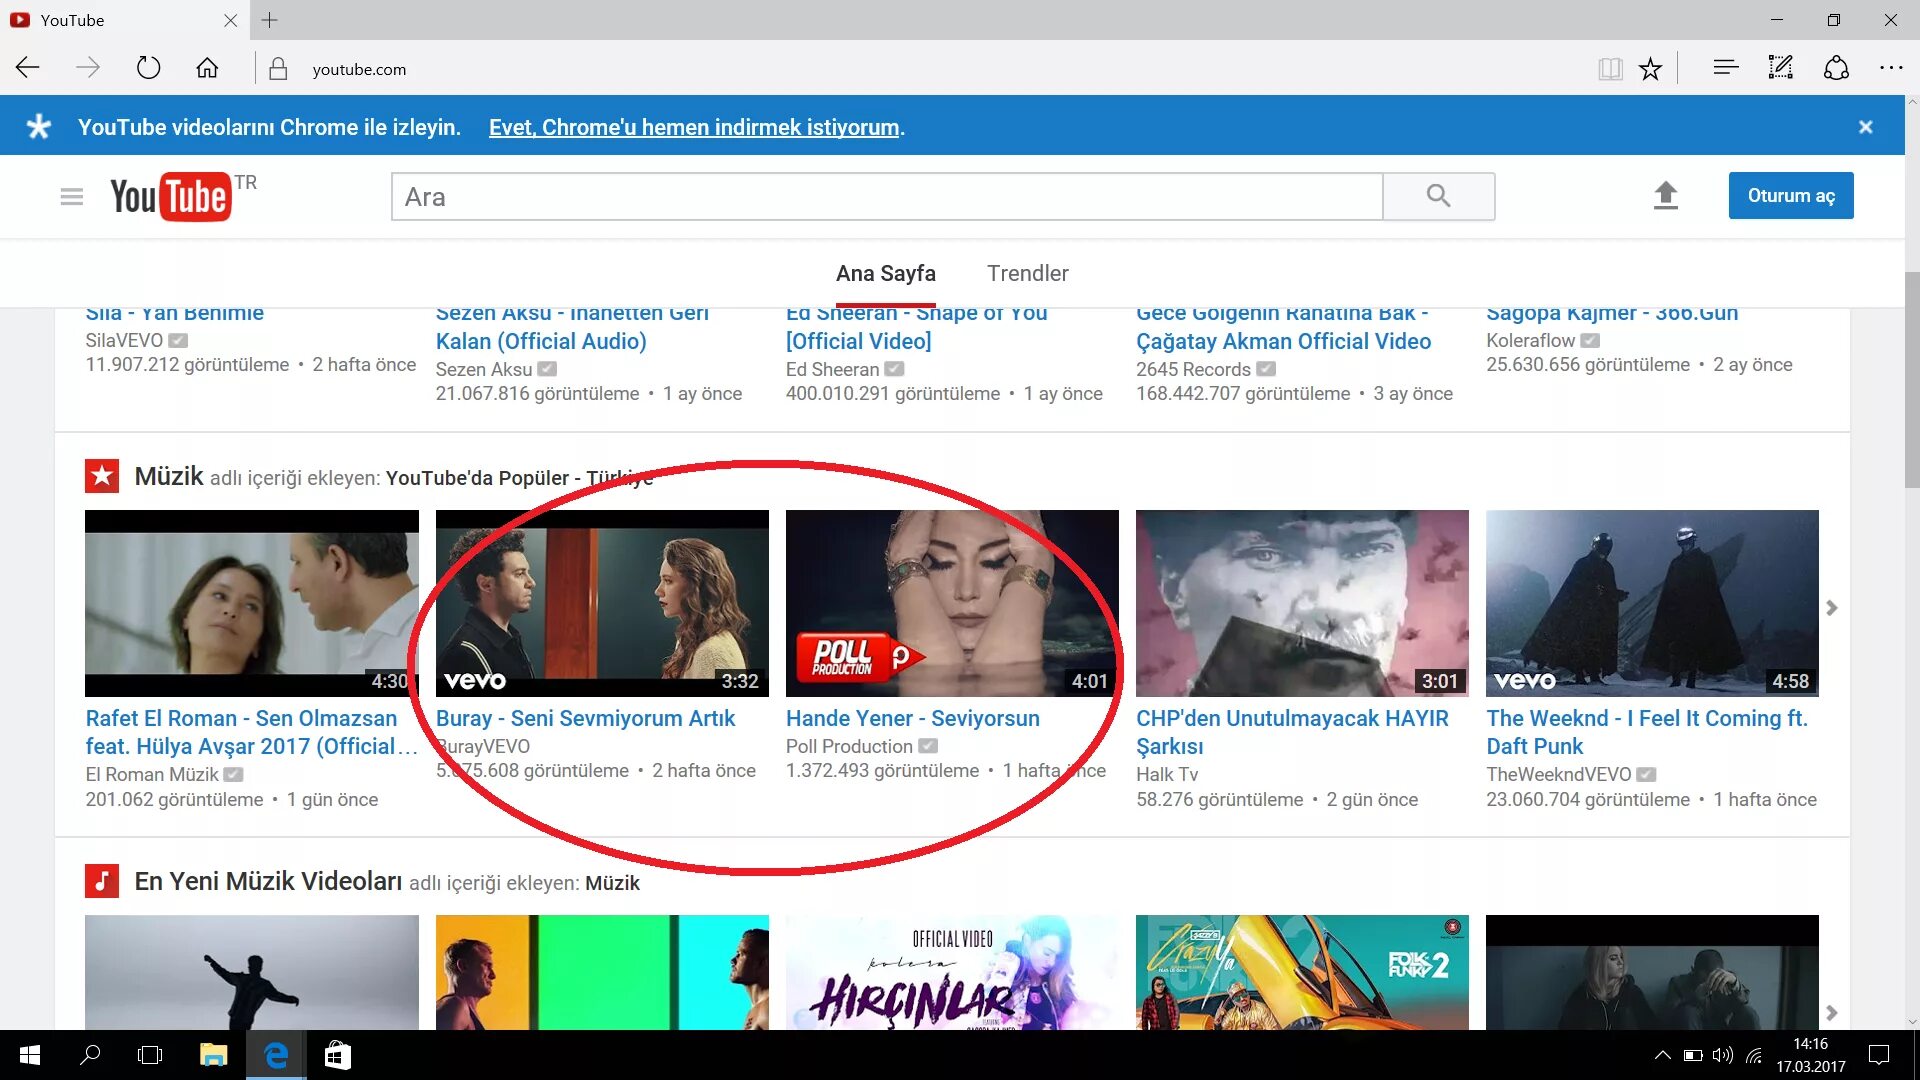
Task: Play The Weeknd I Feel It Coming thumbnail
Action: point(1652,603)
